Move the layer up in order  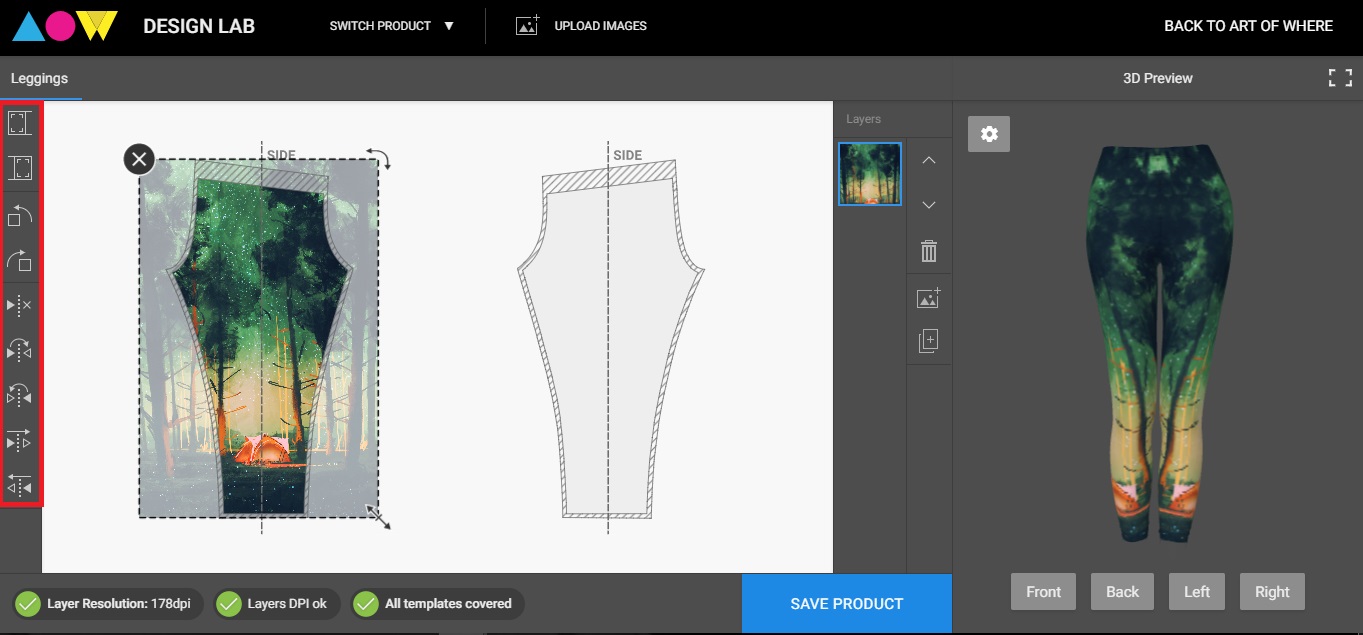[929, 160]
